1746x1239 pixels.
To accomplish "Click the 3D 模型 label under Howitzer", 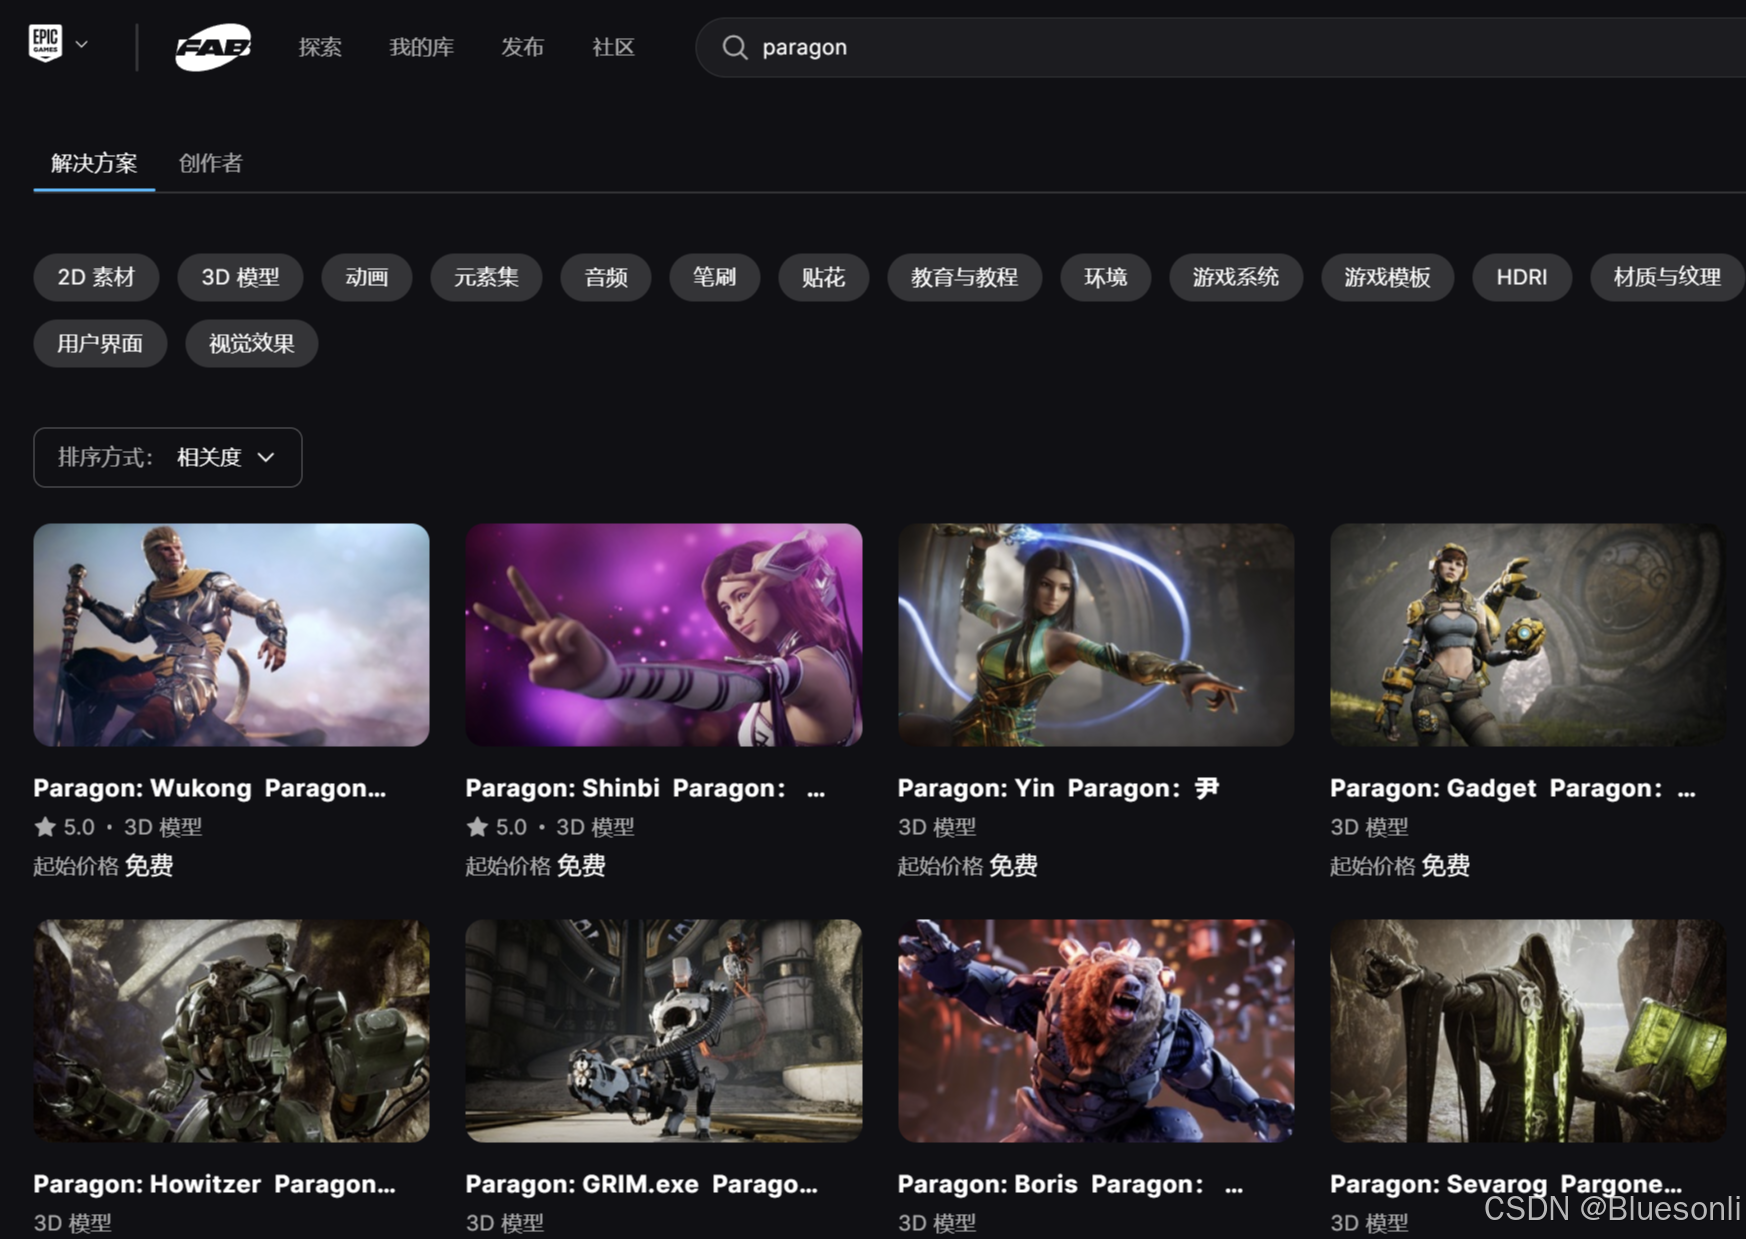I will pyautogui.click(x=73, y=1223).
